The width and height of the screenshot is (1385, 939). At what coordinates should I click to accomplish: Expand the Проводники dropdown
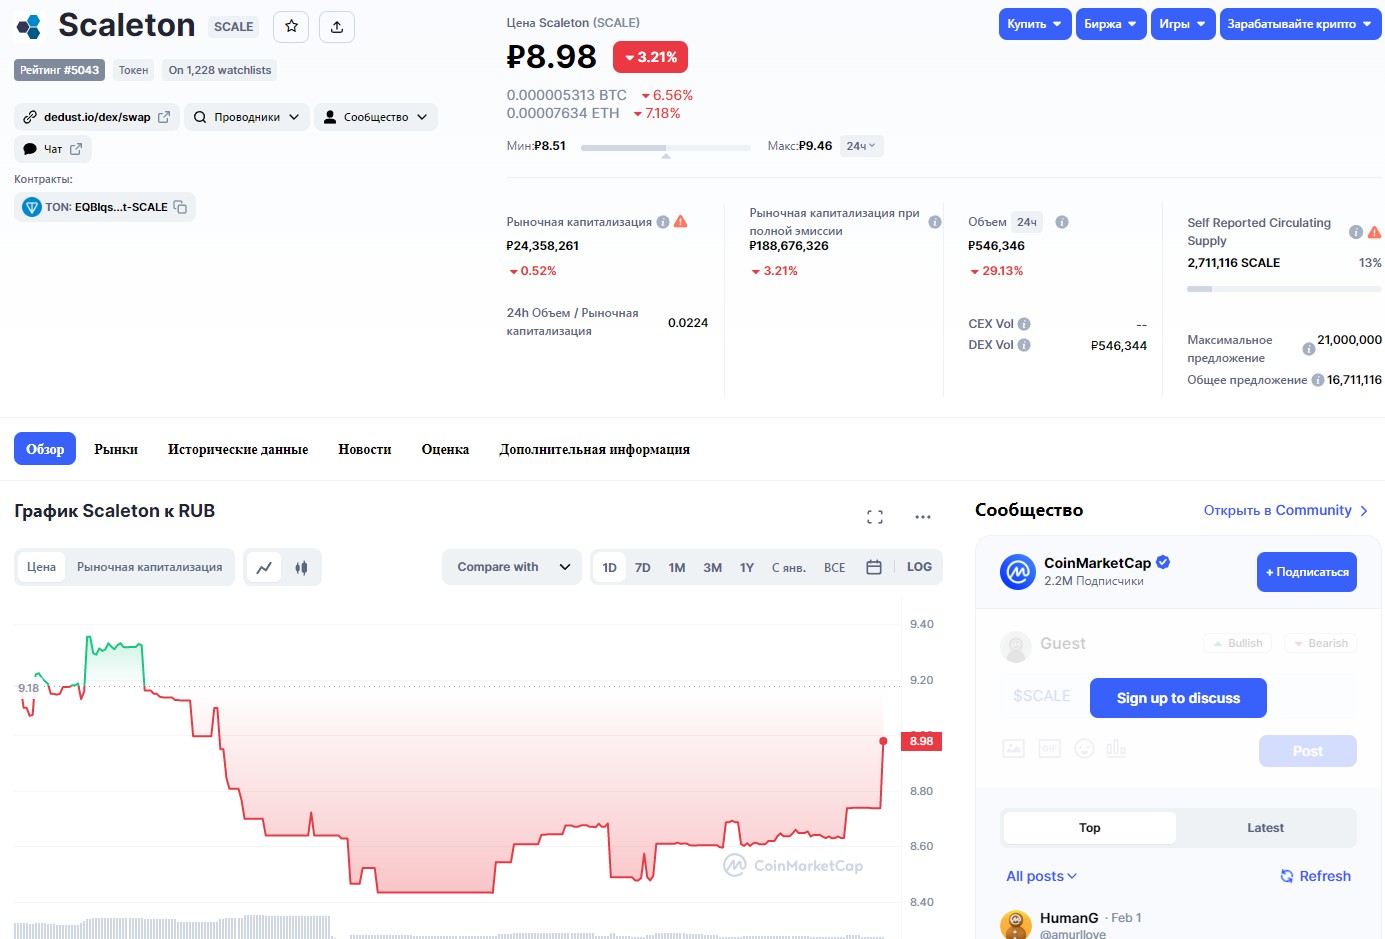(247, 117)
